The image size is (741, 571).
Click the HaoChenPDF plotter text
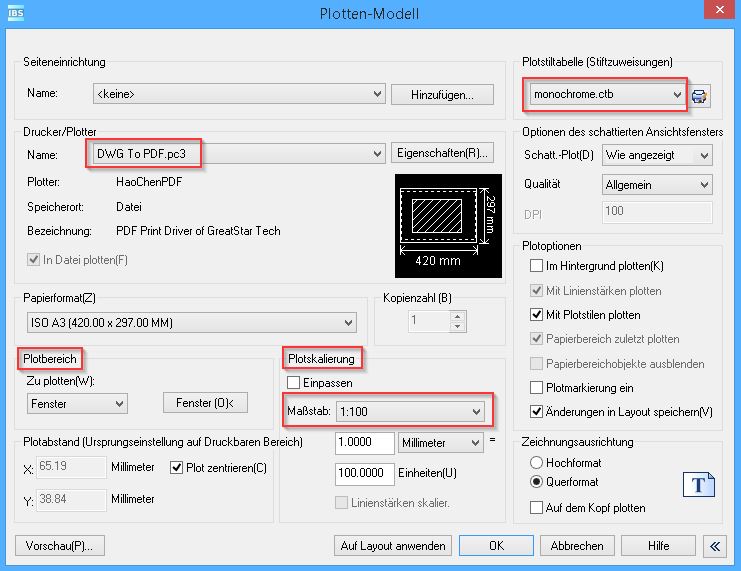(x=149, y=182)
